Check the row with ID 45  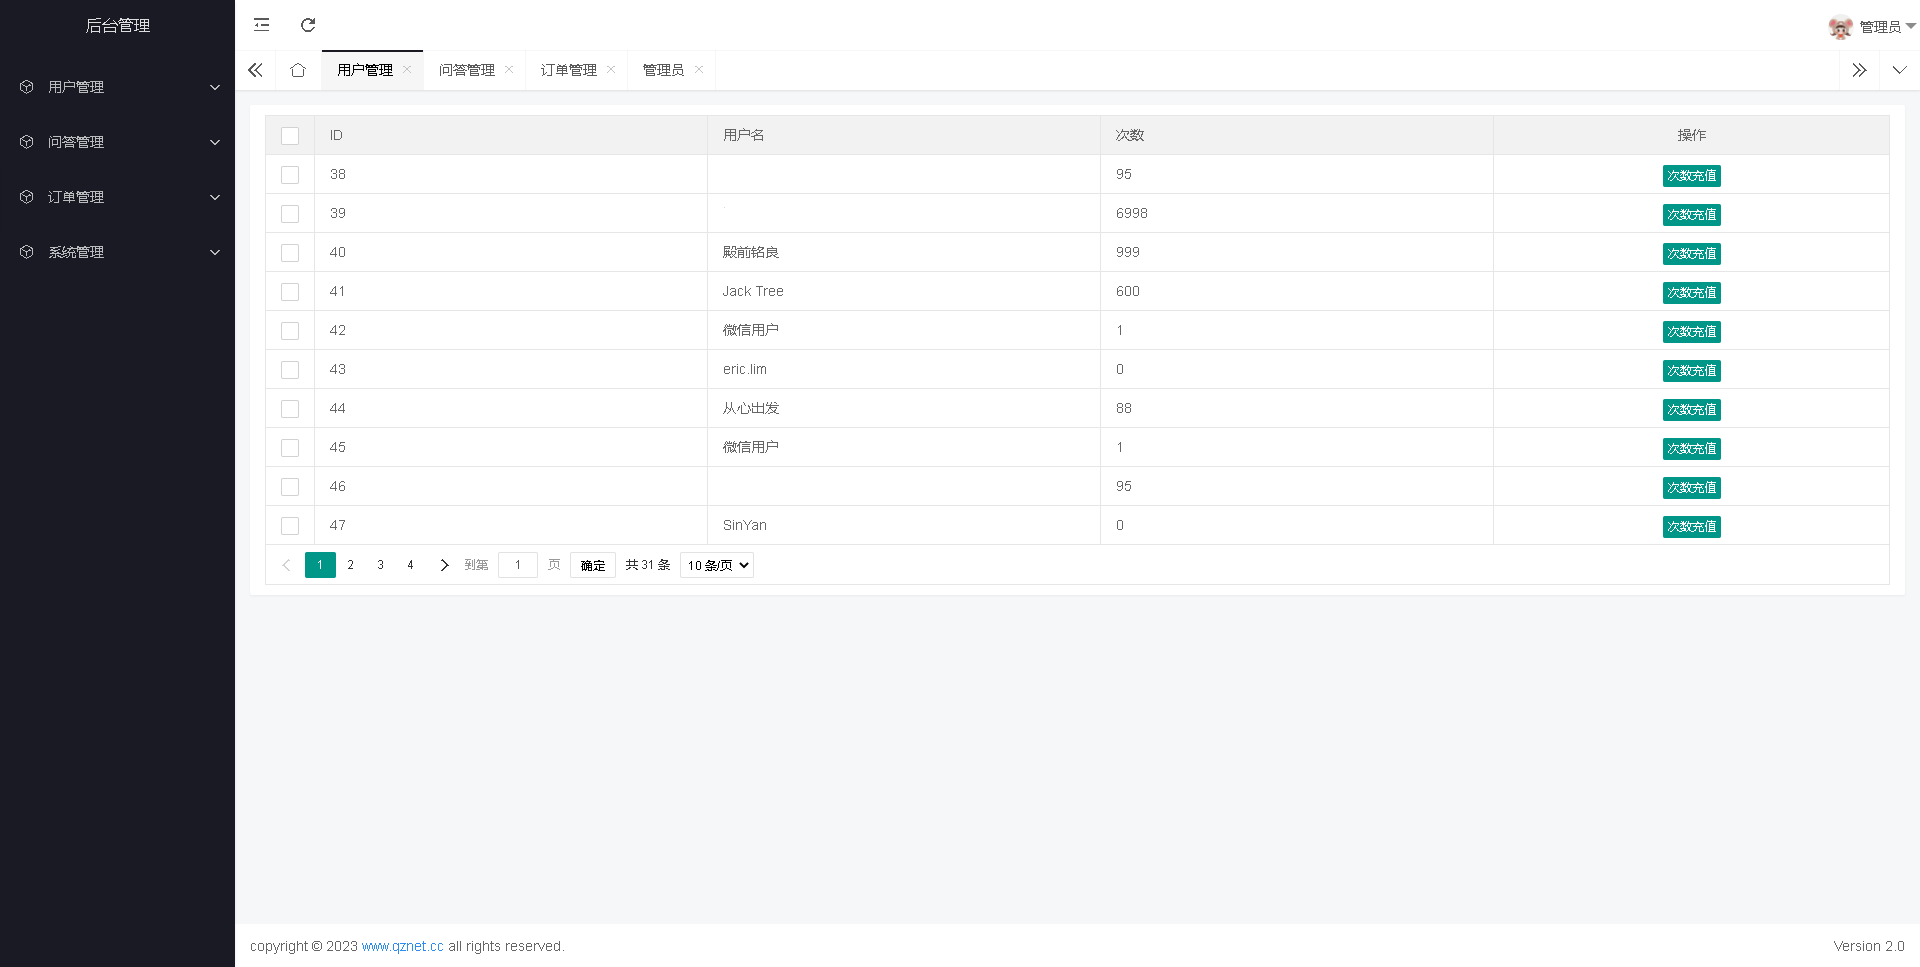pos(290,448)
